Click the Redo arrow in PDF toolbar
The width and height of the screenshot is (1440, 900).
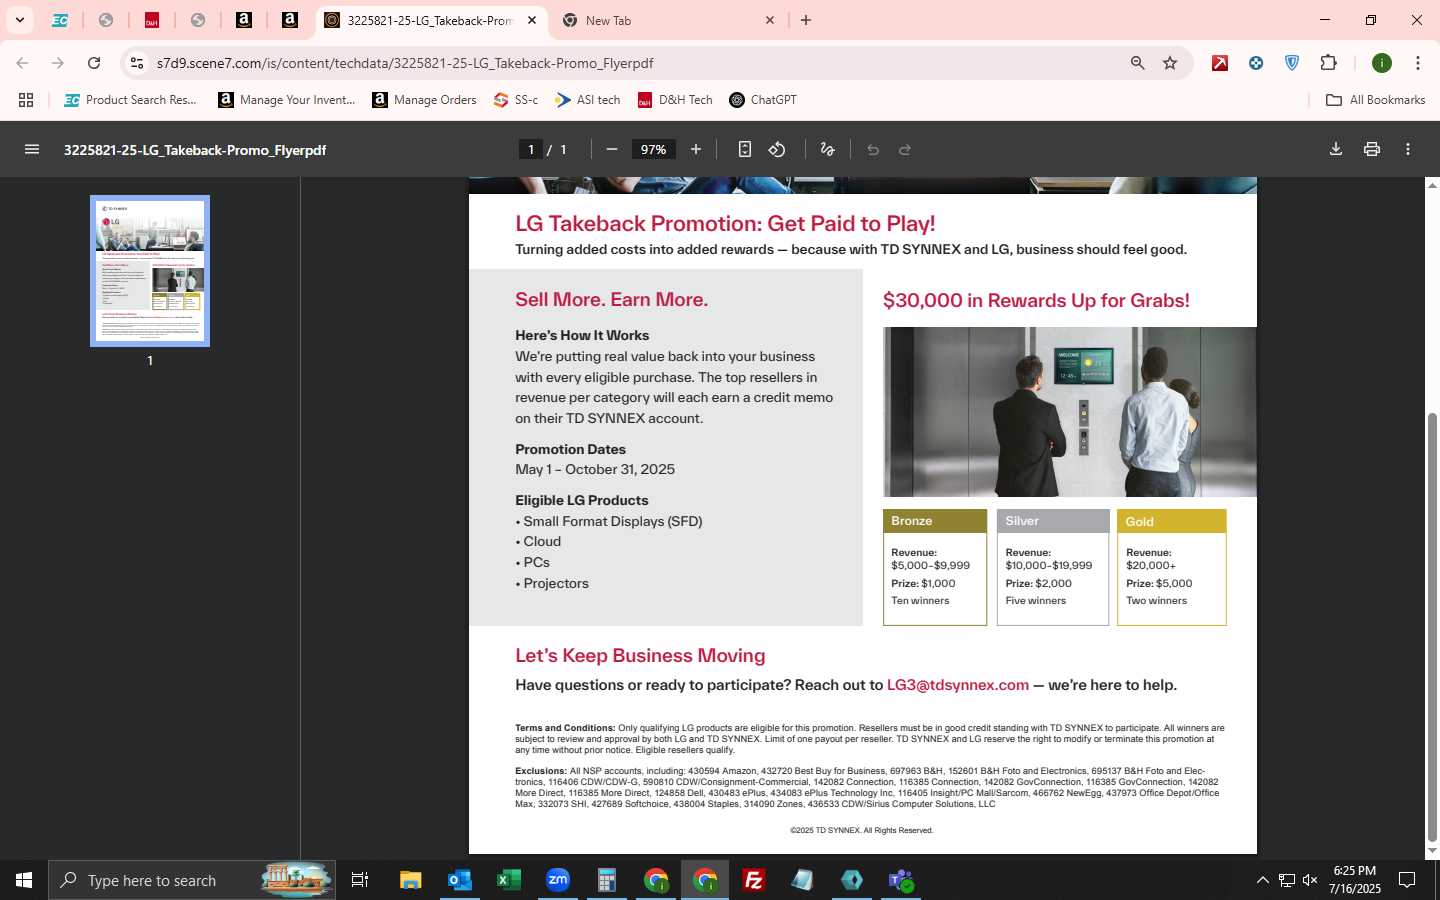[905, 149]
